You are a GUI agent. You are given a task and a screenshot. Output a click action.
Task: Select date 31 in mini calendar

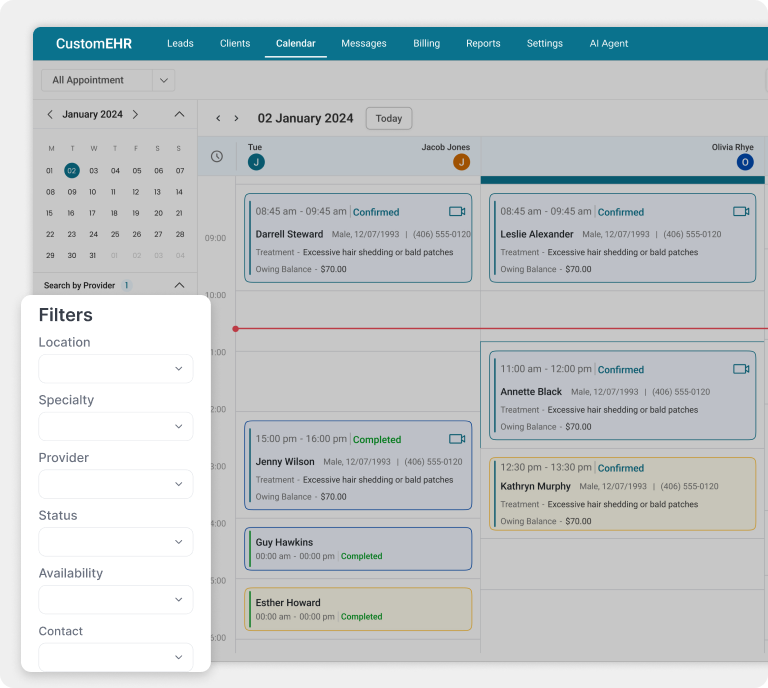pos(93,256)
